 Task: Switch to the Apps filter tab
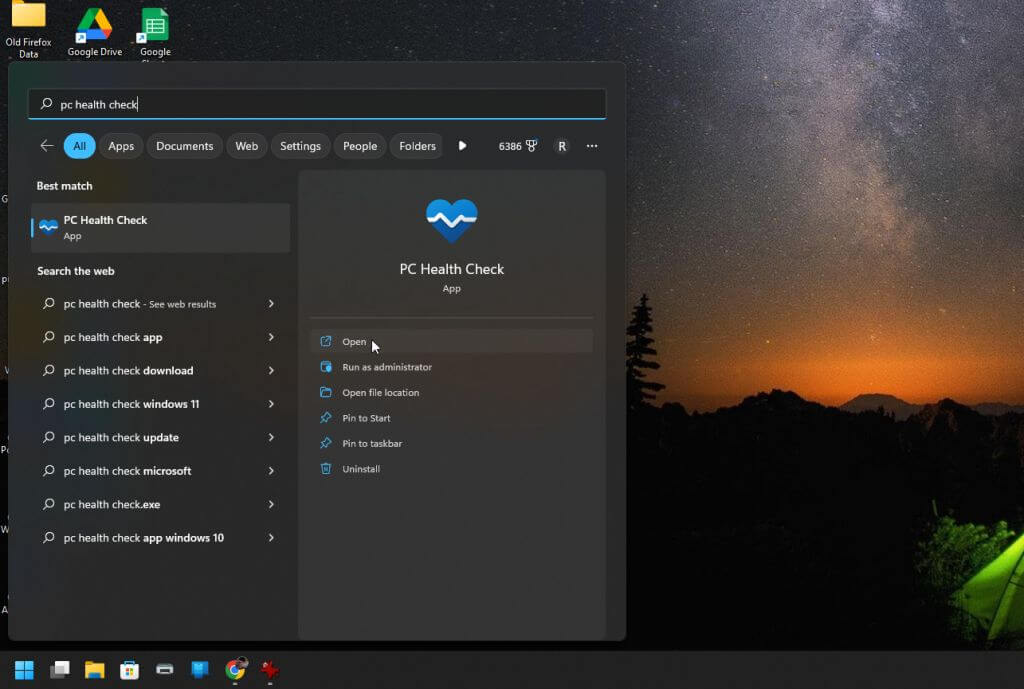pyautogui.click(x=121, y=146)
